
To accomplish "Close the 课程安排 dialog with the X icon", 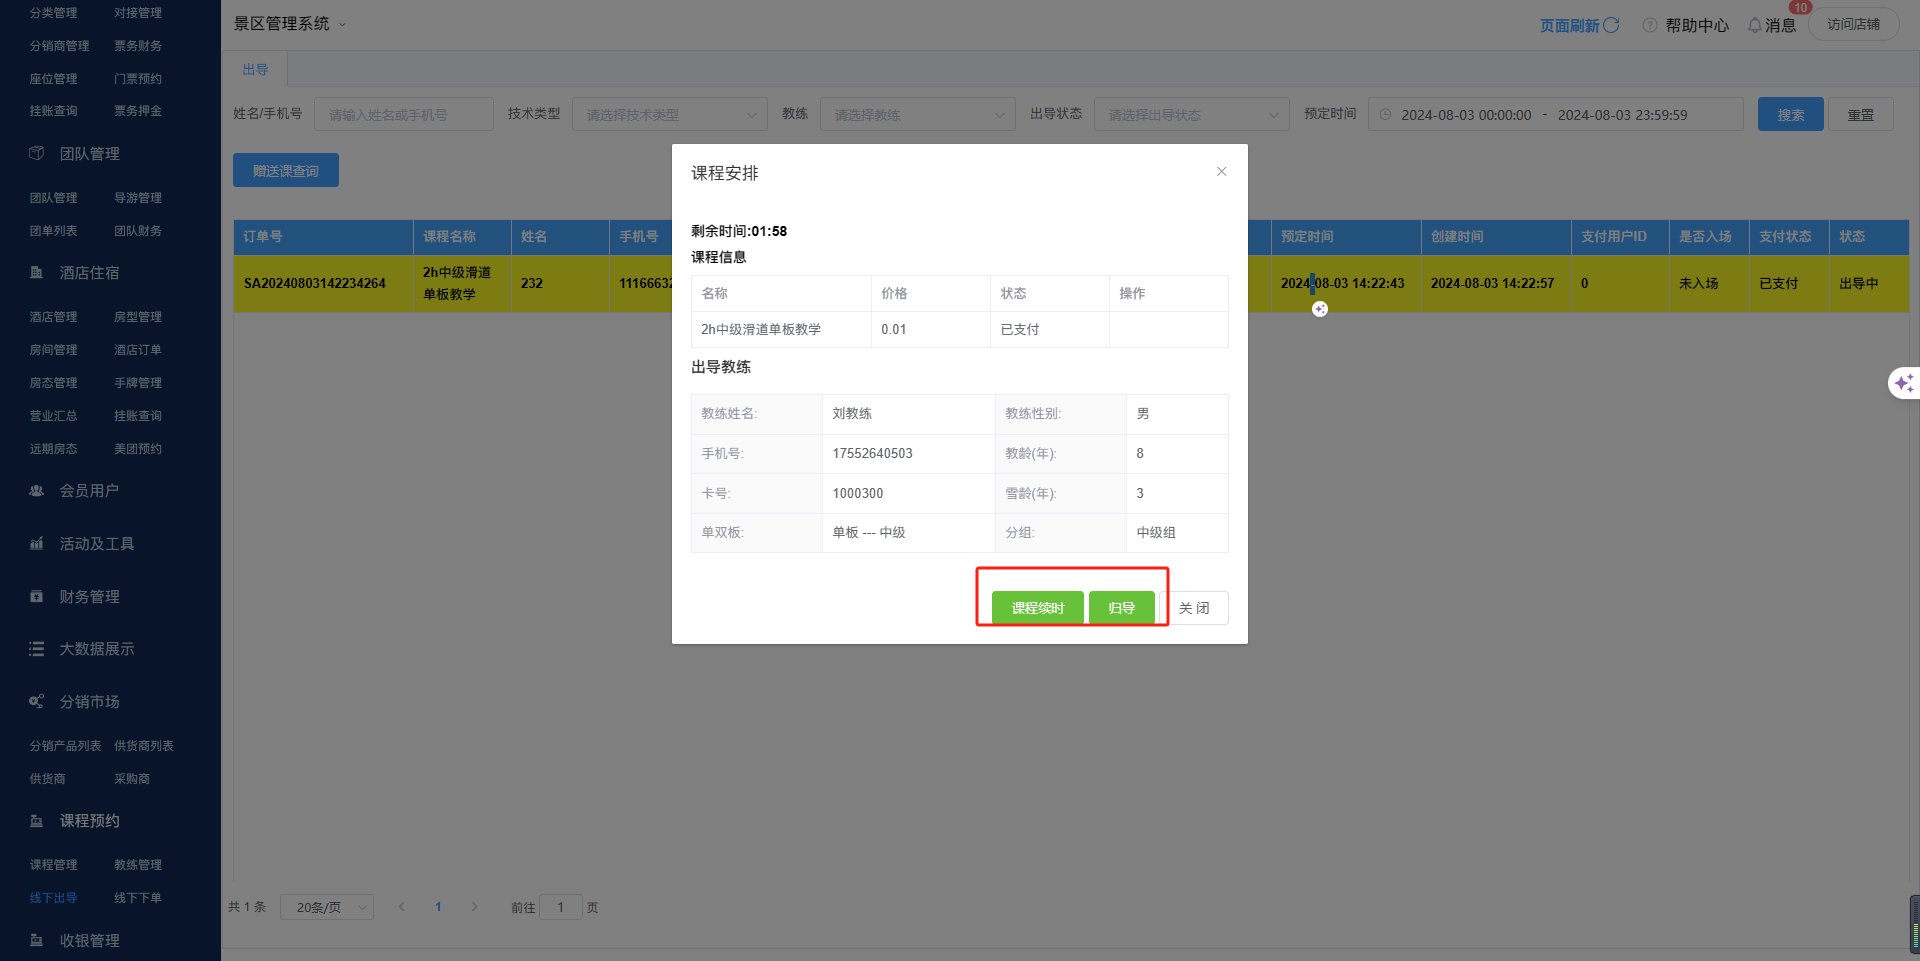I will click(1221, 172).
